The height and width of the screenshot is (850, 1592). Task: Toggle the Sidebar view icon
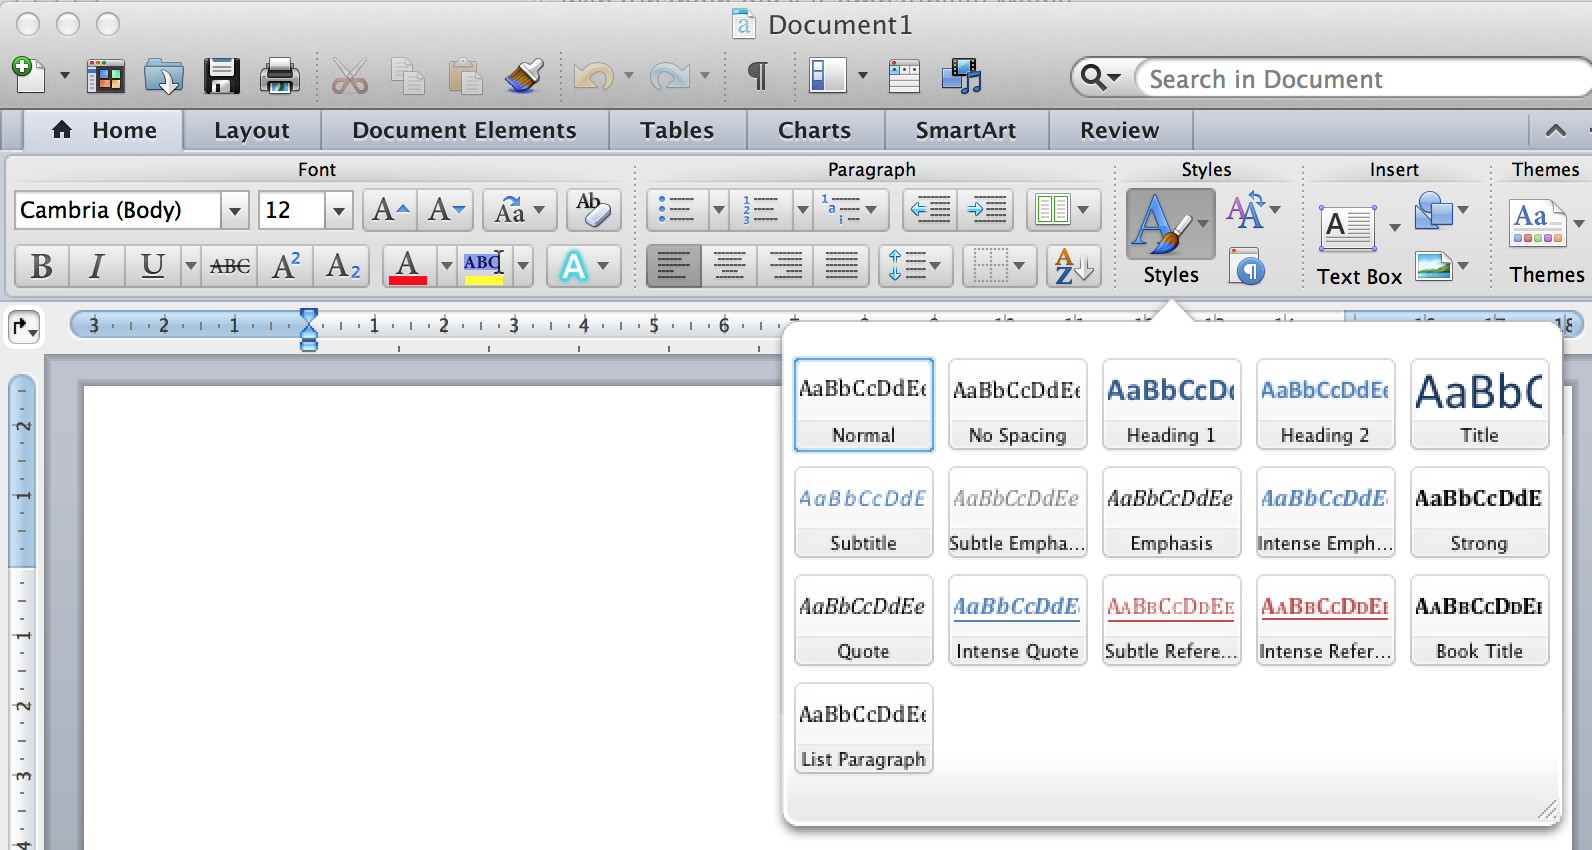[x=828, y=76]
